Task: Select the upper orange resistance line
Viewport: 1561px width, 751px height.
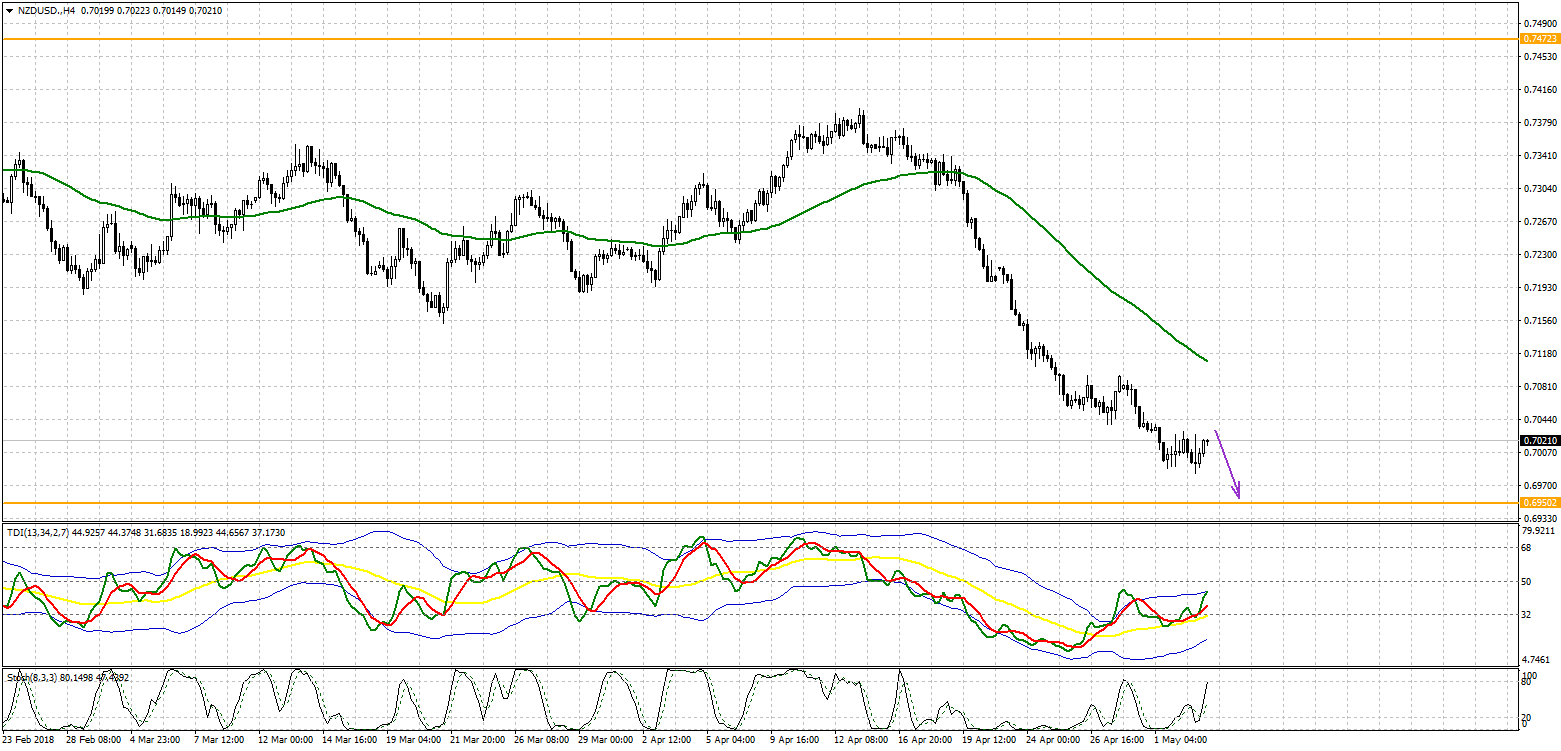Action: (700, 39)
